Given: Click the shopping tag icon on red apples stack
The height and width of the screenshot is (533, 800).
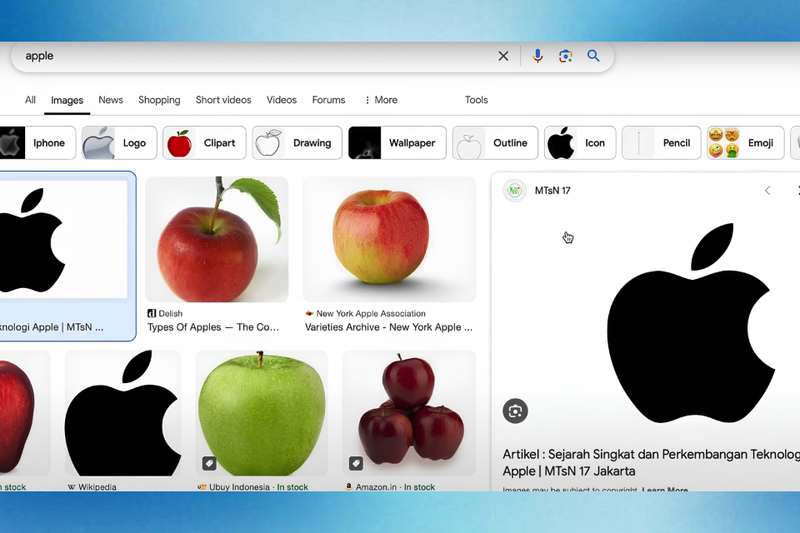Looking at the screenshot, I should tap(356, 463).
